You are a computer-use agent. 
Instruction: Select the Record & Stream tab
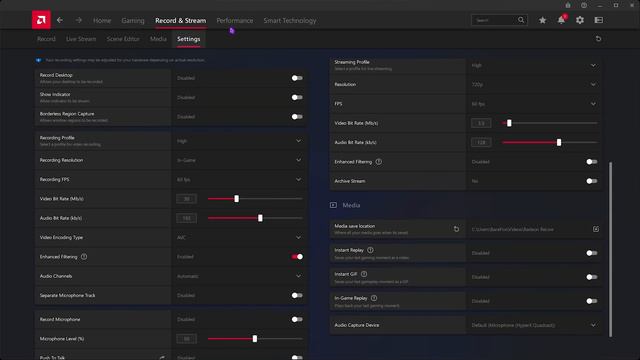[180, 20]
